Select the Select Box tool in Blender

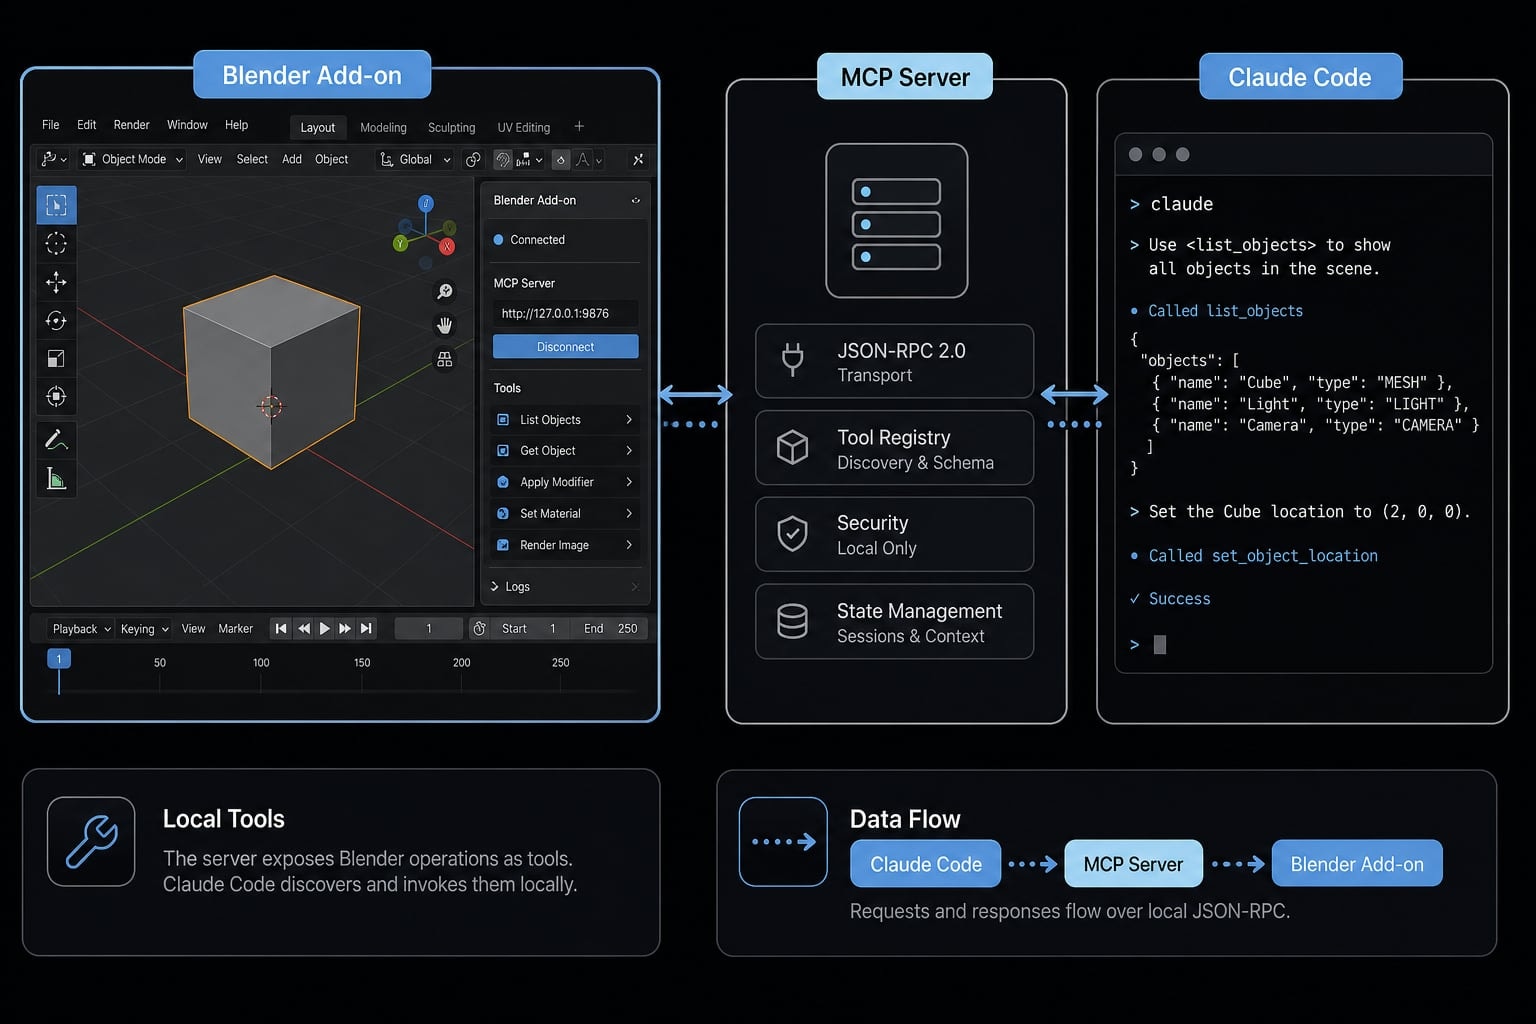pos(56,205)
